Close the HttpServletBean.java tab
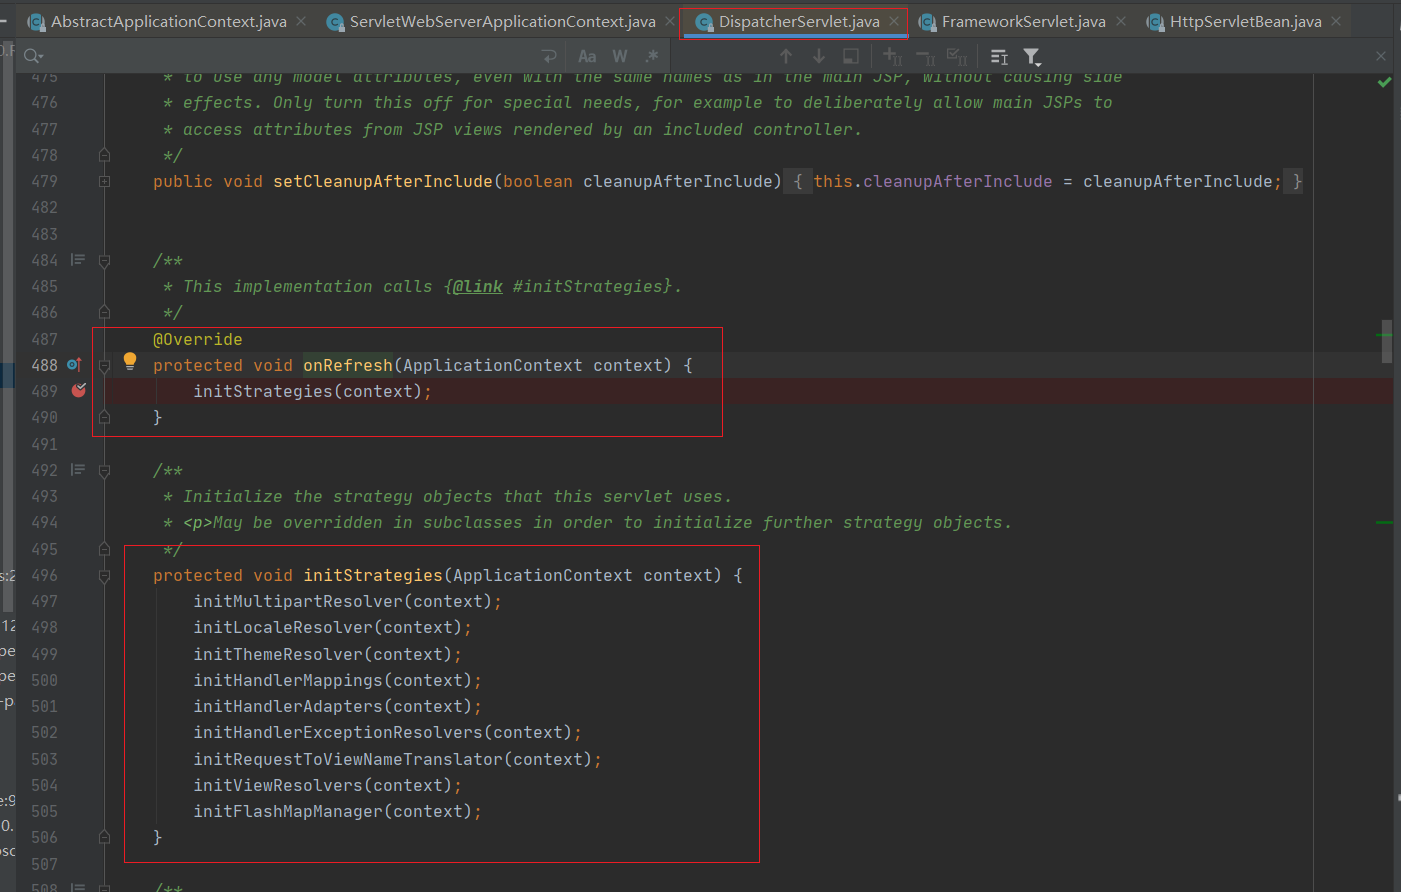 pos(1336,21)
